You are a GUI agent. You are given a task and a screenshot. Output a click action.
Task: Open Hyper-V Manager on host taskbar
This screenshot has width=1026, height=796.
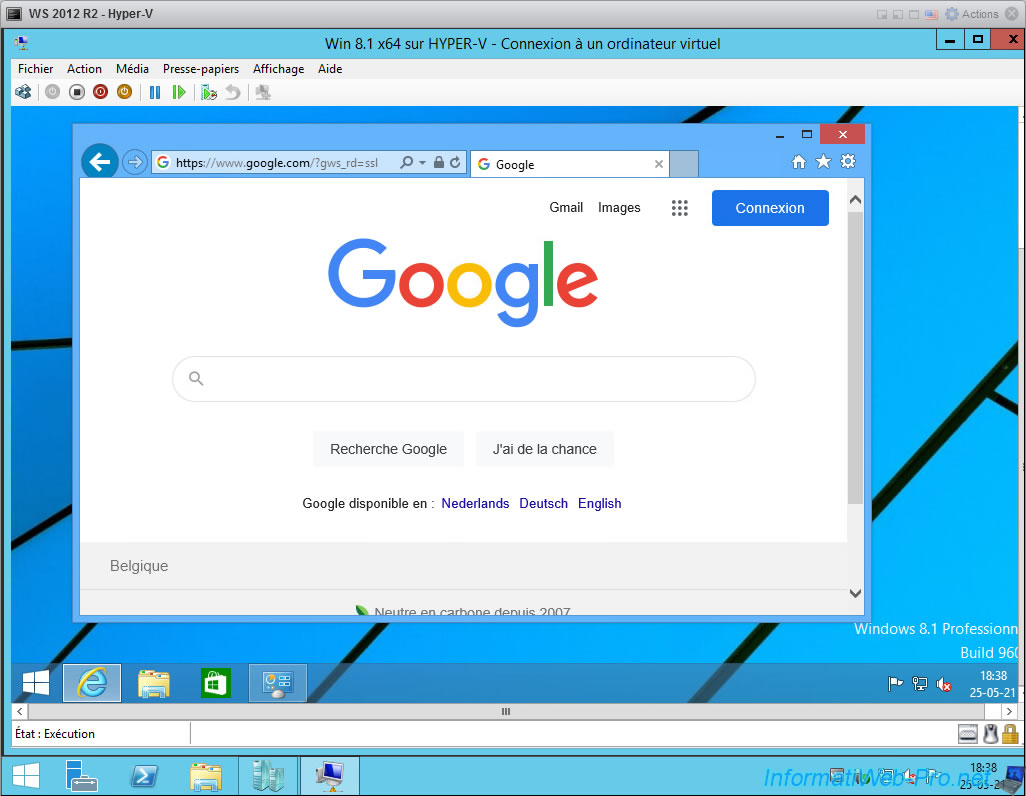point(268,776)
